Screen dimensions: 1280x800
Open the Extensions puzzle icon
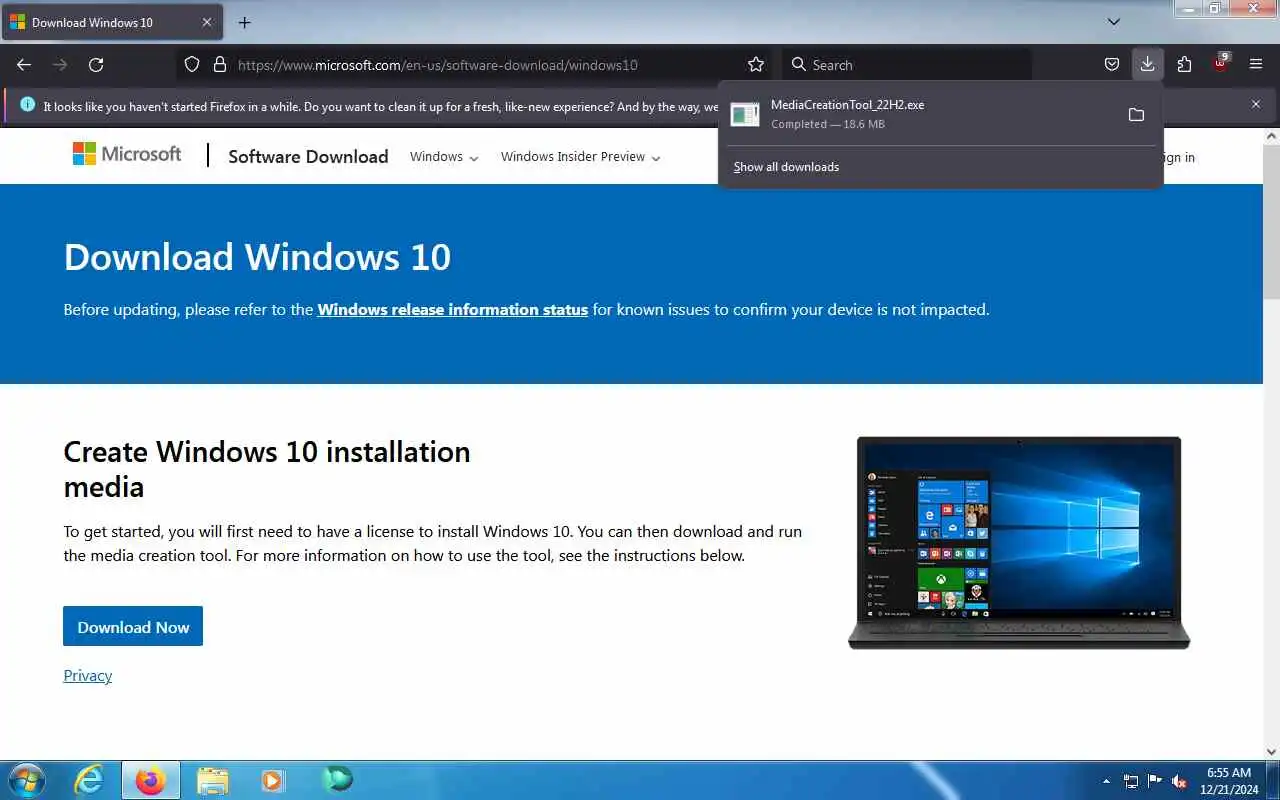pos(1184,65)
